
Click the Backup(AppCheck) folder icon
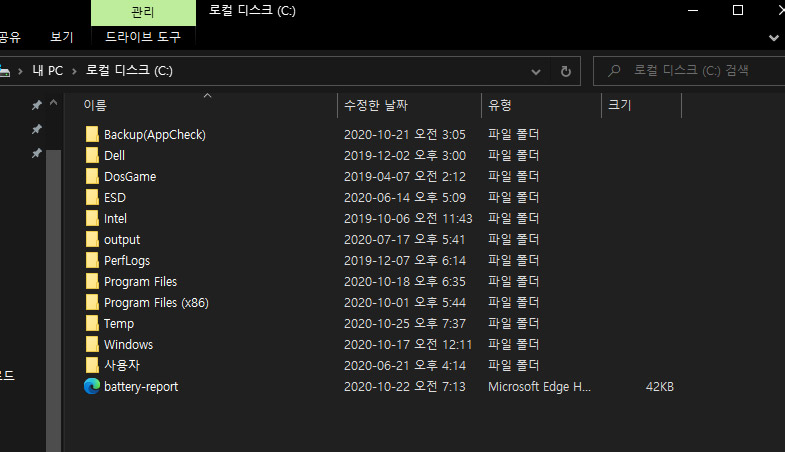[x=92, y=134]
